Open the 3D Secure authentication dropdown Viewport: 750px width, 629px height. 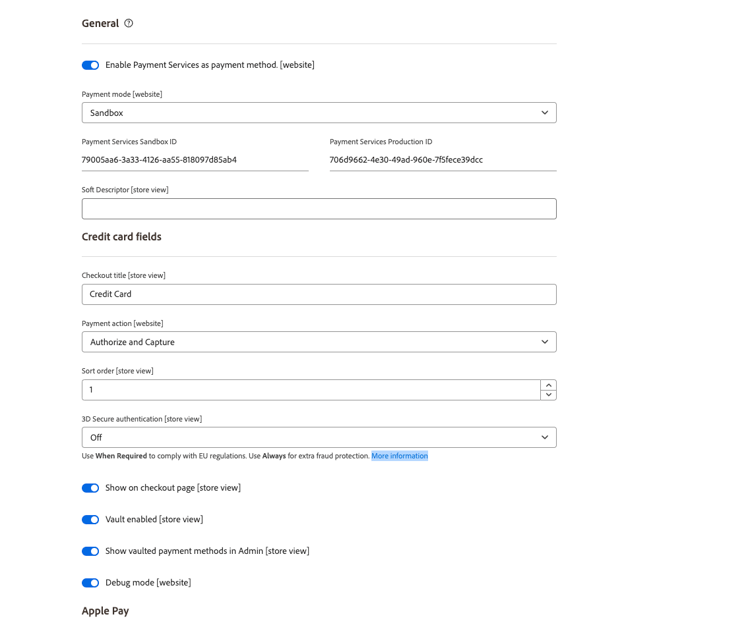318,437
